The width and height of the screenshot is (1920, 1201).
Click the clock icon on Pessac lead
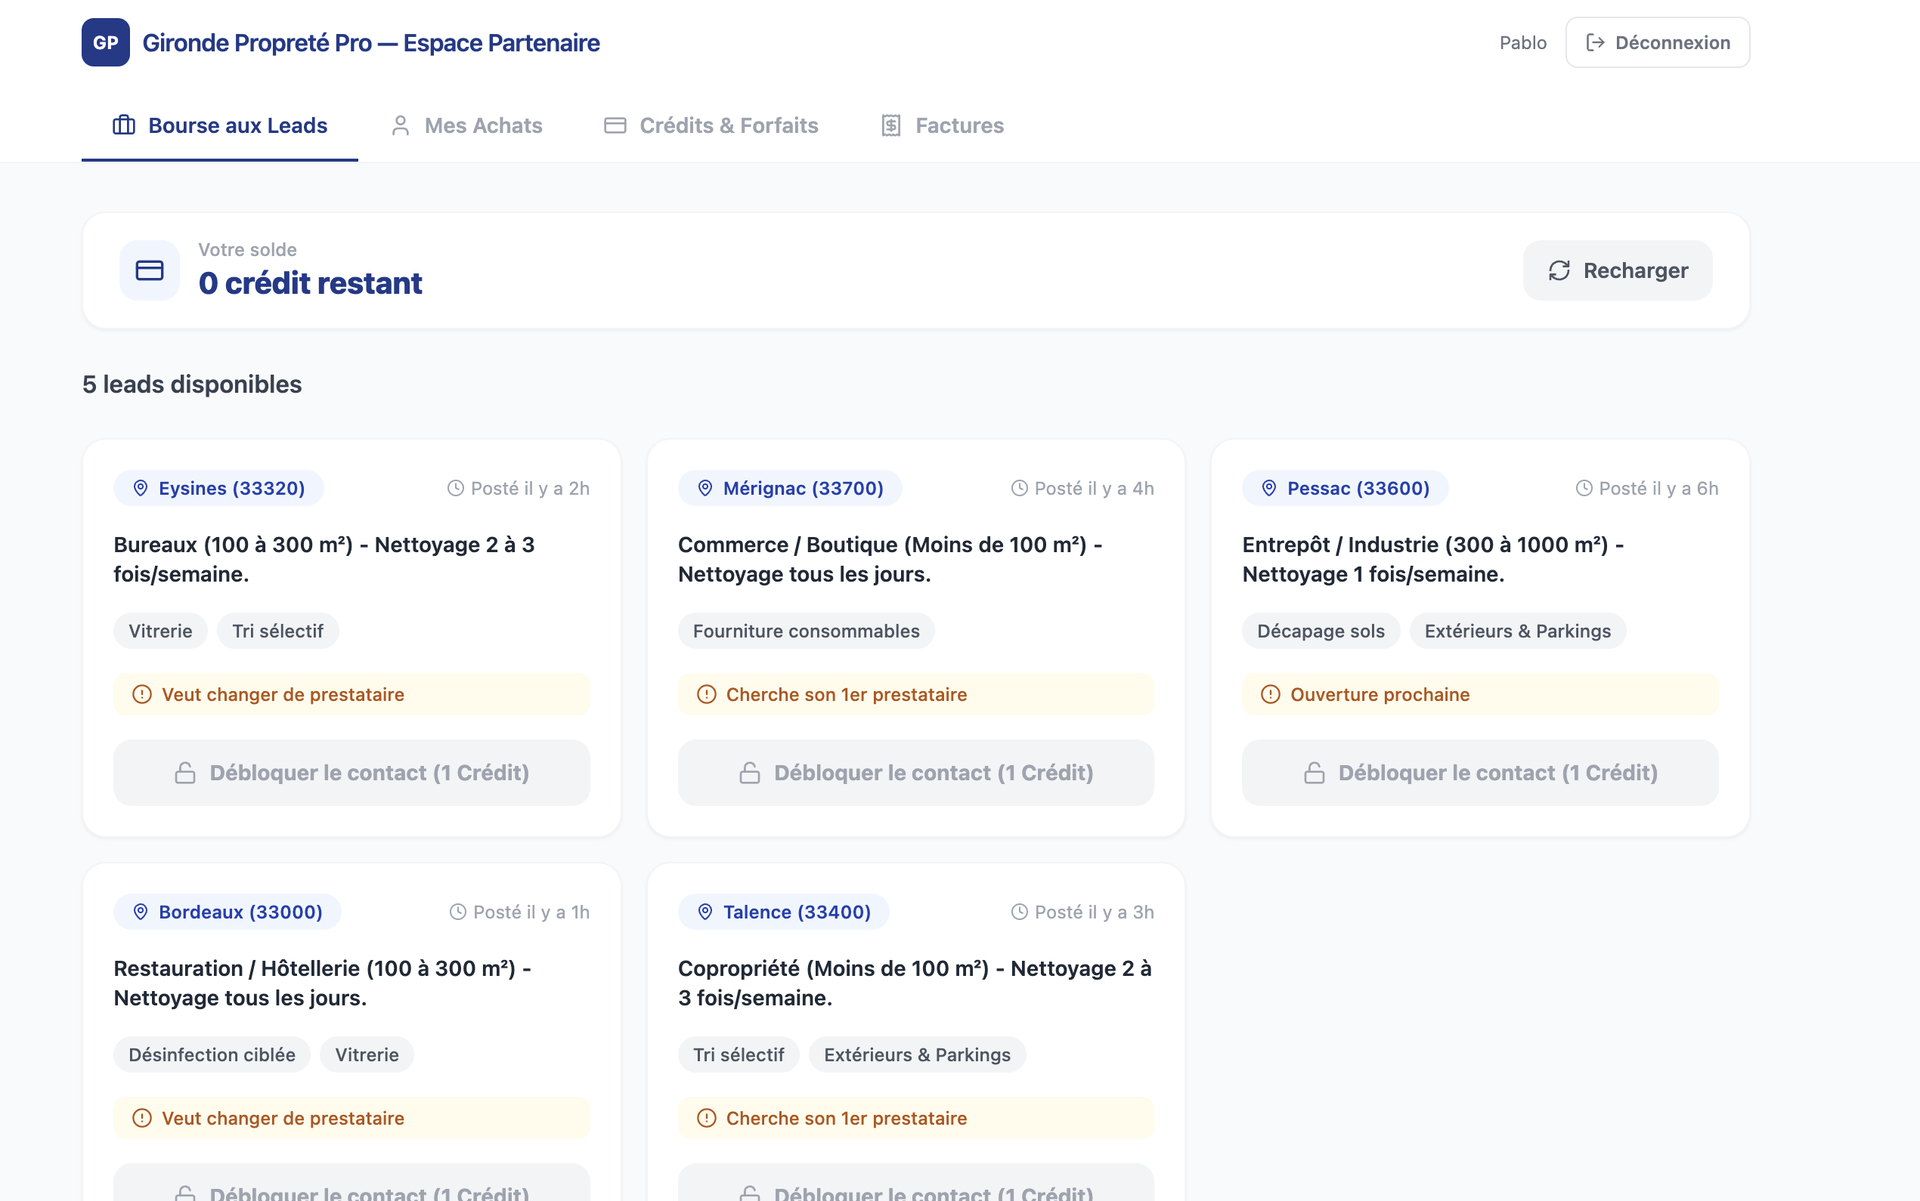[1584, 488]
